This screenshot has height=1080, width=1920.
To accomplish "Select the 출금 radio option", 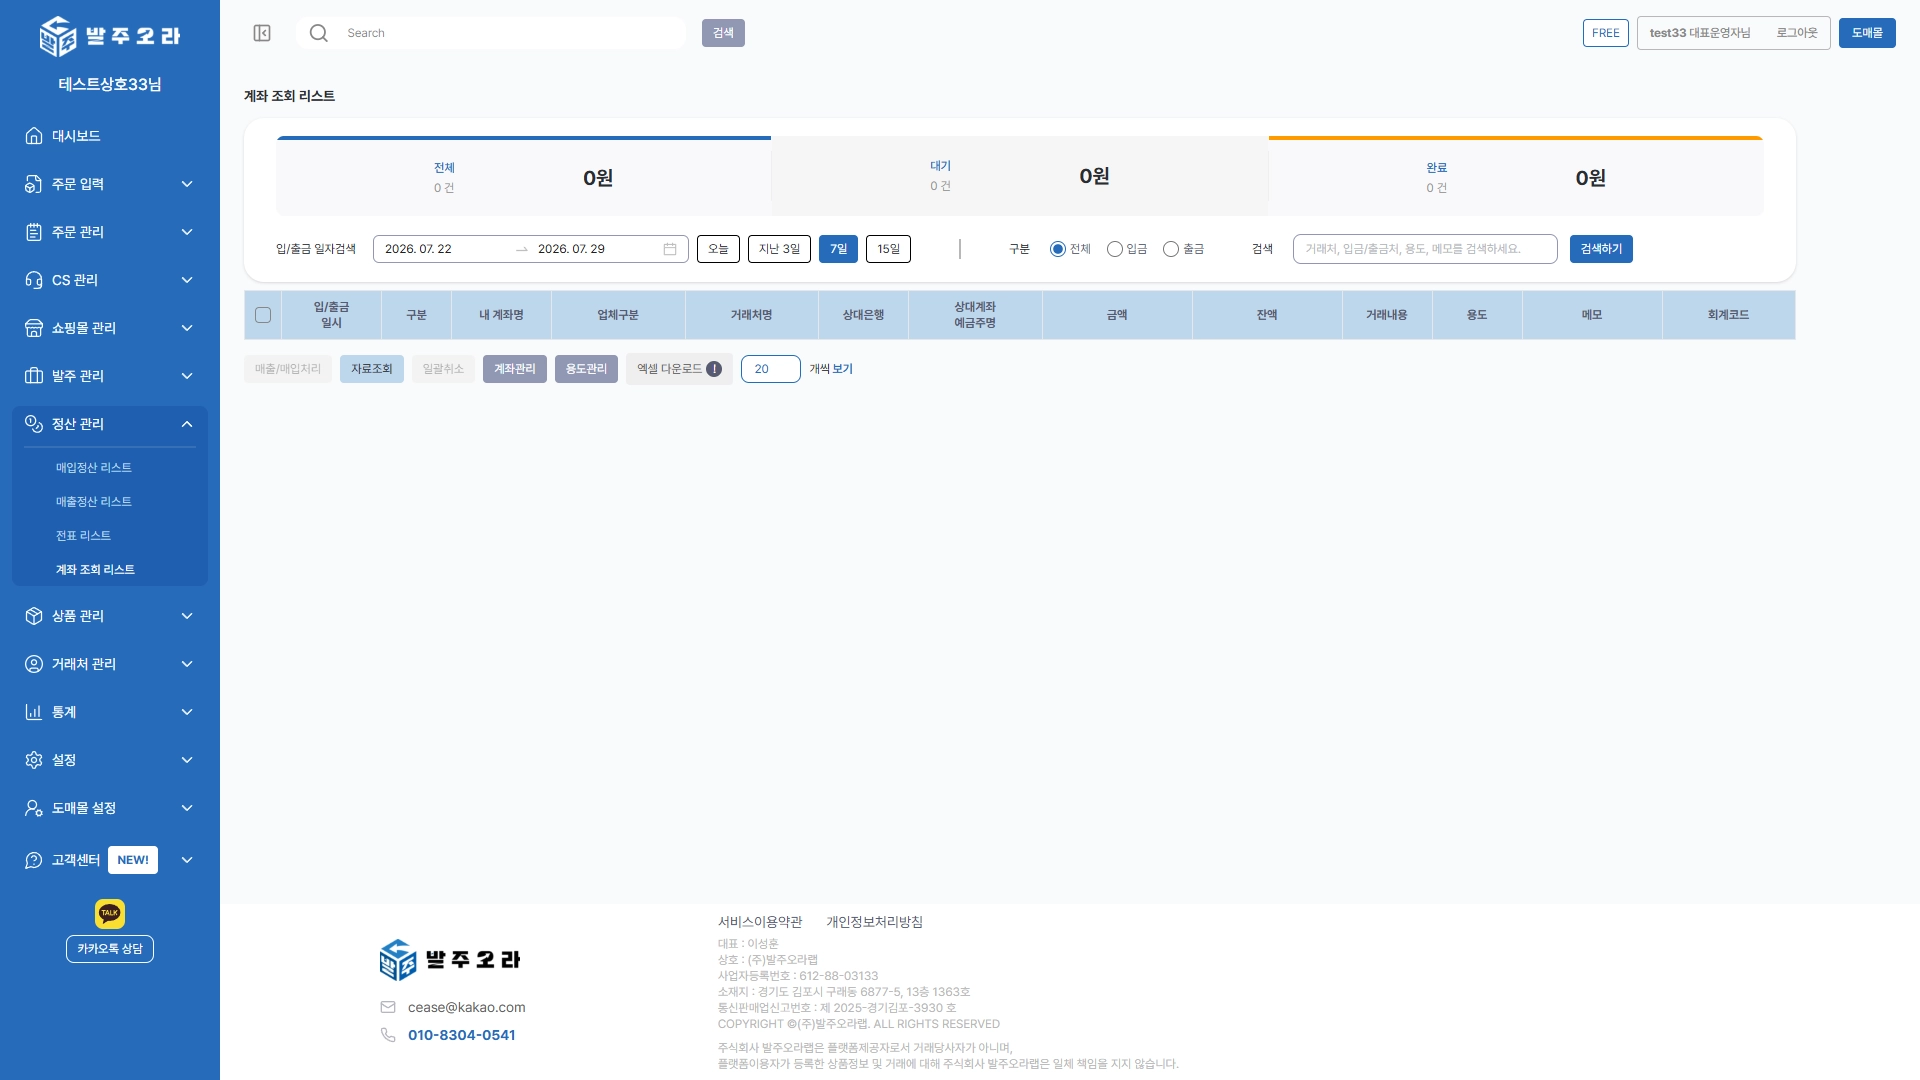I will click(1171, 249).
